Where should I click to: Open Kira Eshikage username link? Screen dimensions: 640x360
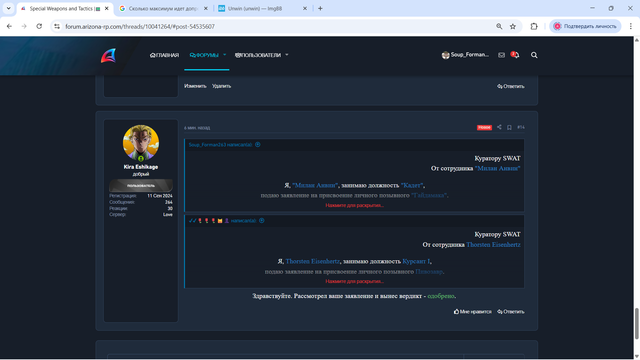[141, 167]
